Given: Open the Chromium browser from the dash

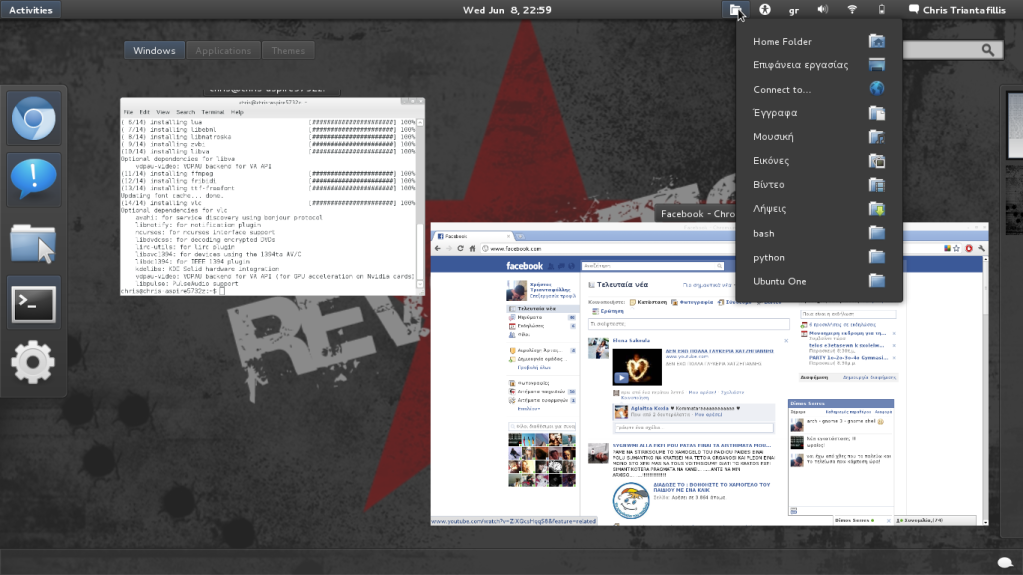Looking at the screenshot, I should (34, 119).
